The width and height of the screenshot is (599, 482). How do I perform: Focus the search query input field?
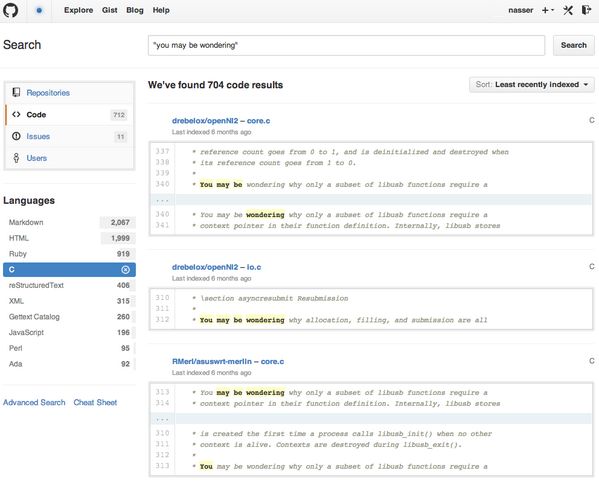(346, 45)
